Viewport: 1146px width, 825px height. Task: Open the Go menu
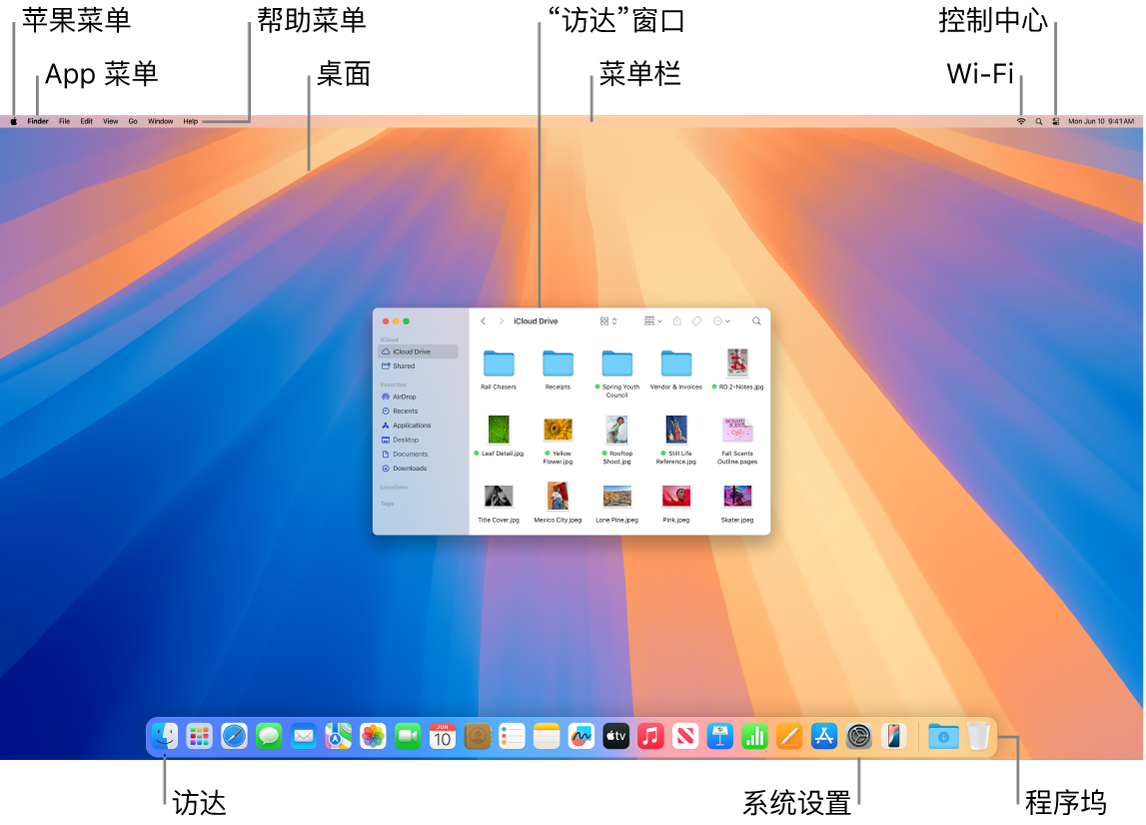[133, 121]
